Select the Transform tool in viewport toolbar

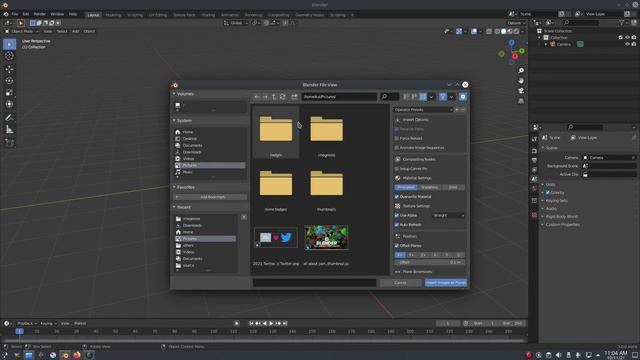click(x=9, y=104)
